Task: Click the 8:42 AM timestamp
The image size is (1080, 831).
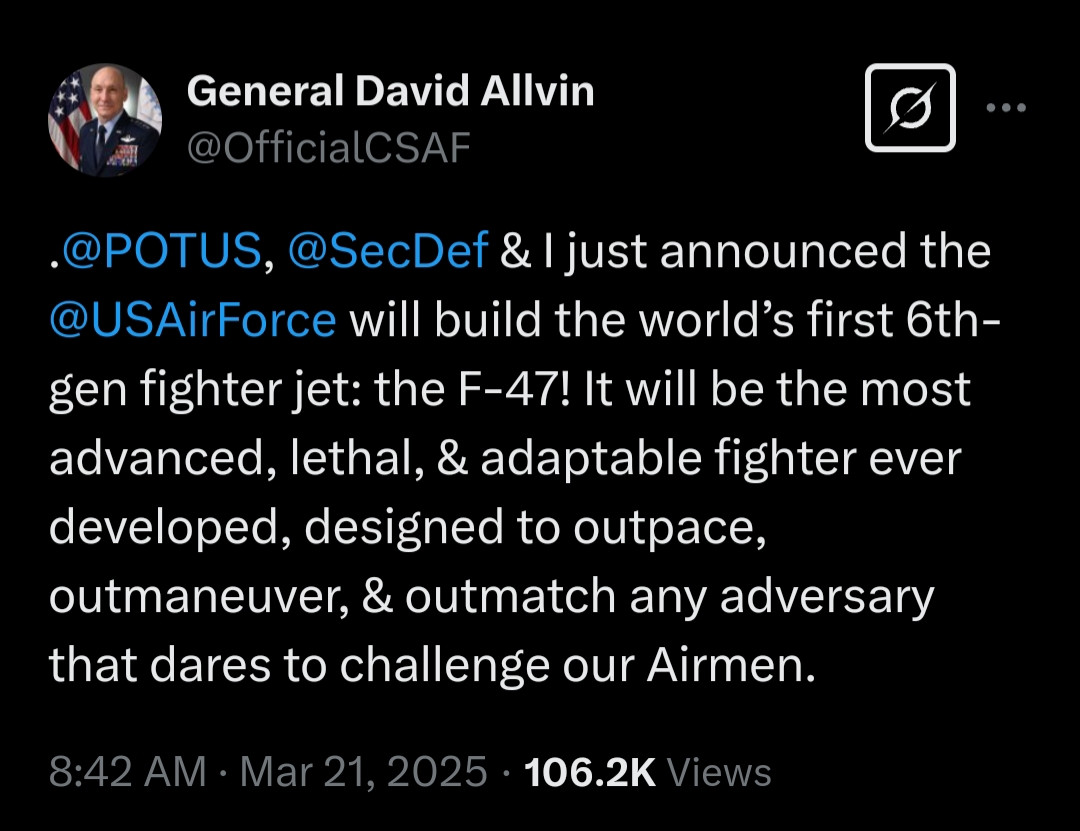Action: click(127, 773)
